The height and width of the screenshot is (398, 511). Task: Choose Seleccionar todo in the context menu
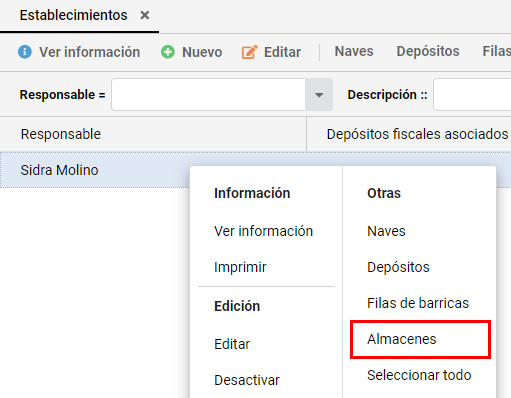point(419,375)
